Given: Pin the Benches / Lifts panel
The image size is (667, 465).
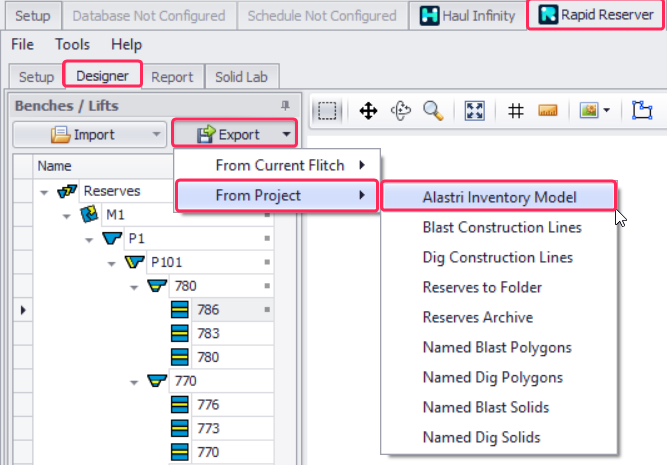Looking at the screenshot, I should tap(285, 106).
